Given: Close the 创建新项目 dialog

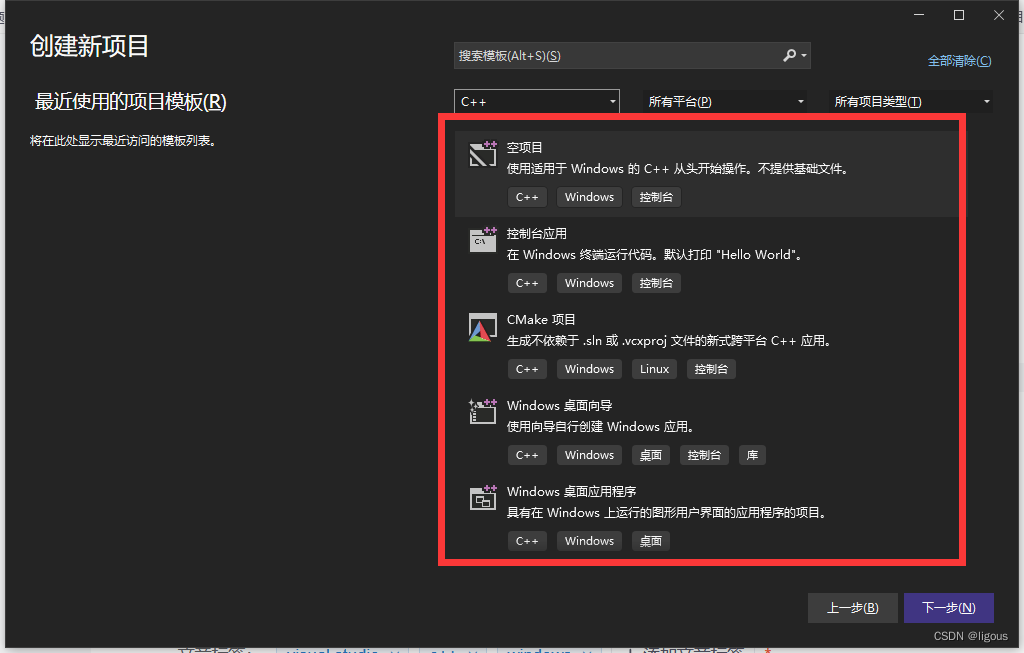Looking at the screenshot, I should (x=999, y=15).
